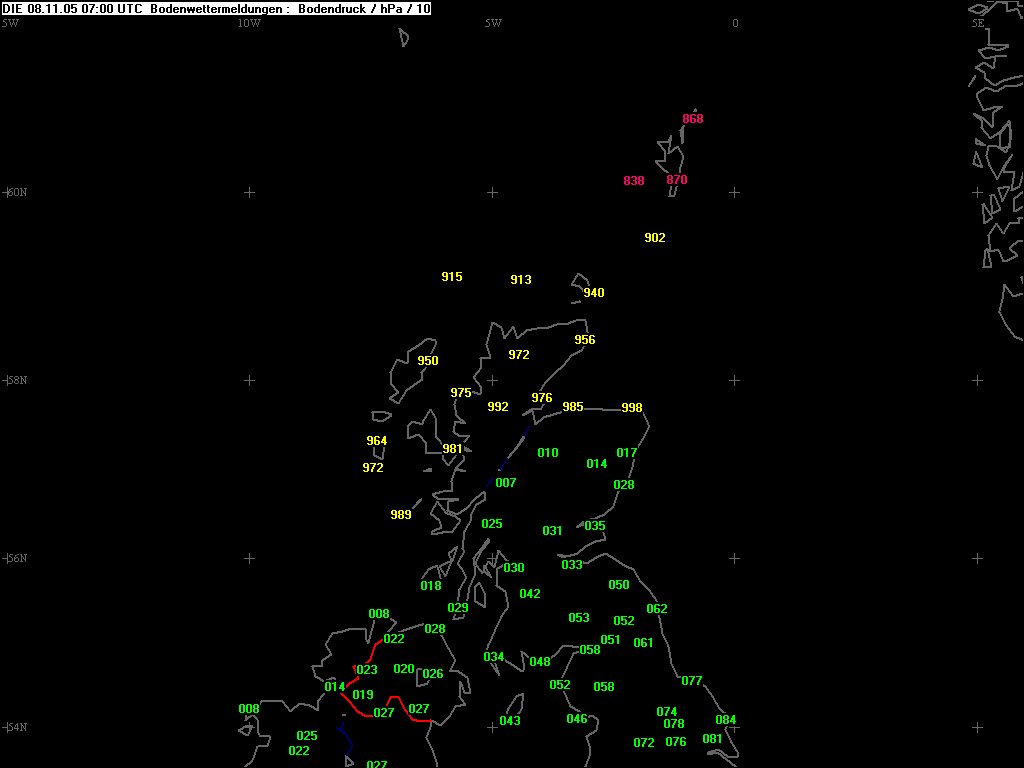Click the red 870 pressure value
1024x768 pixels.
pos(677,180)
